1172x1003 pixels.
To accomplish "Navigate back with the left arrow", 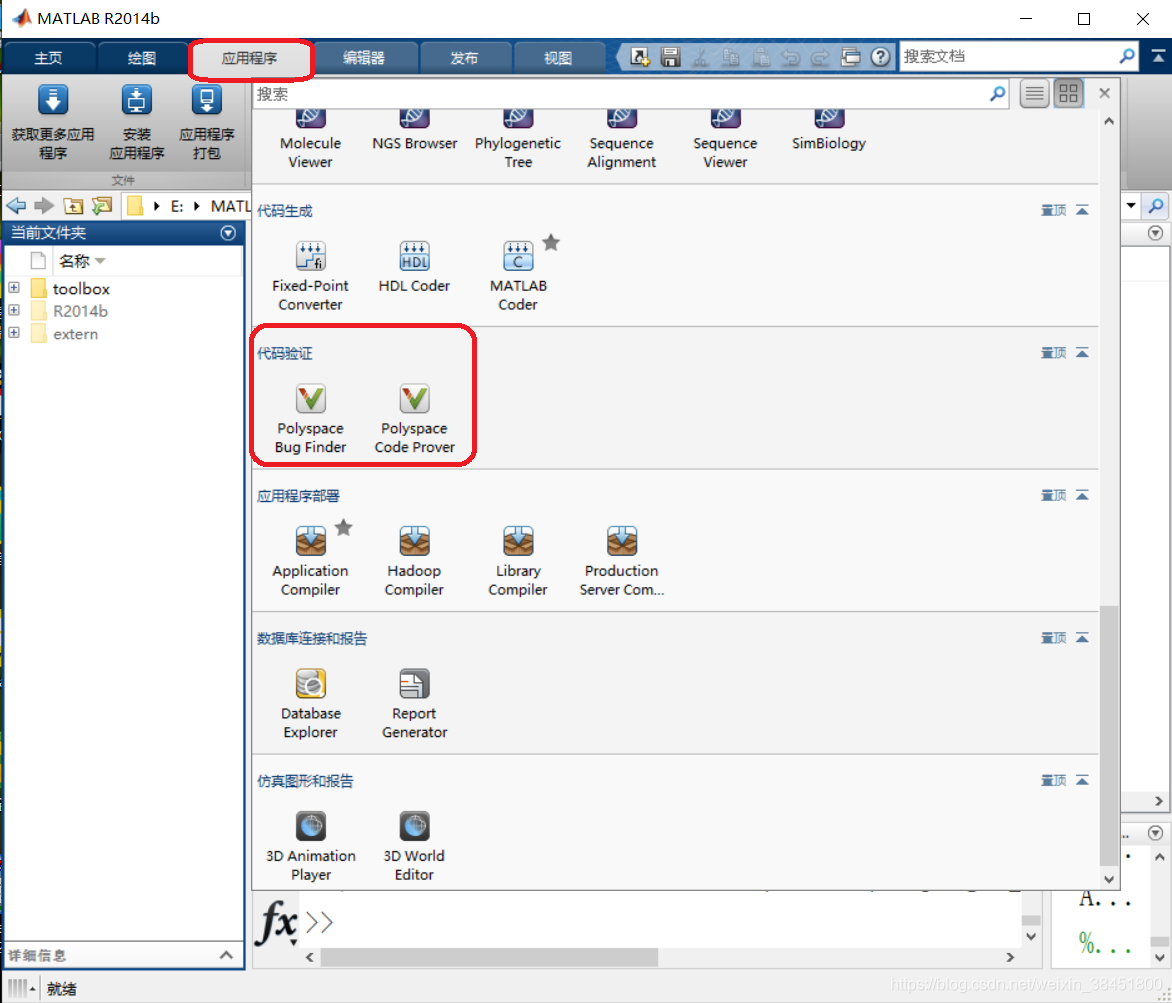I will click(16, 206).
